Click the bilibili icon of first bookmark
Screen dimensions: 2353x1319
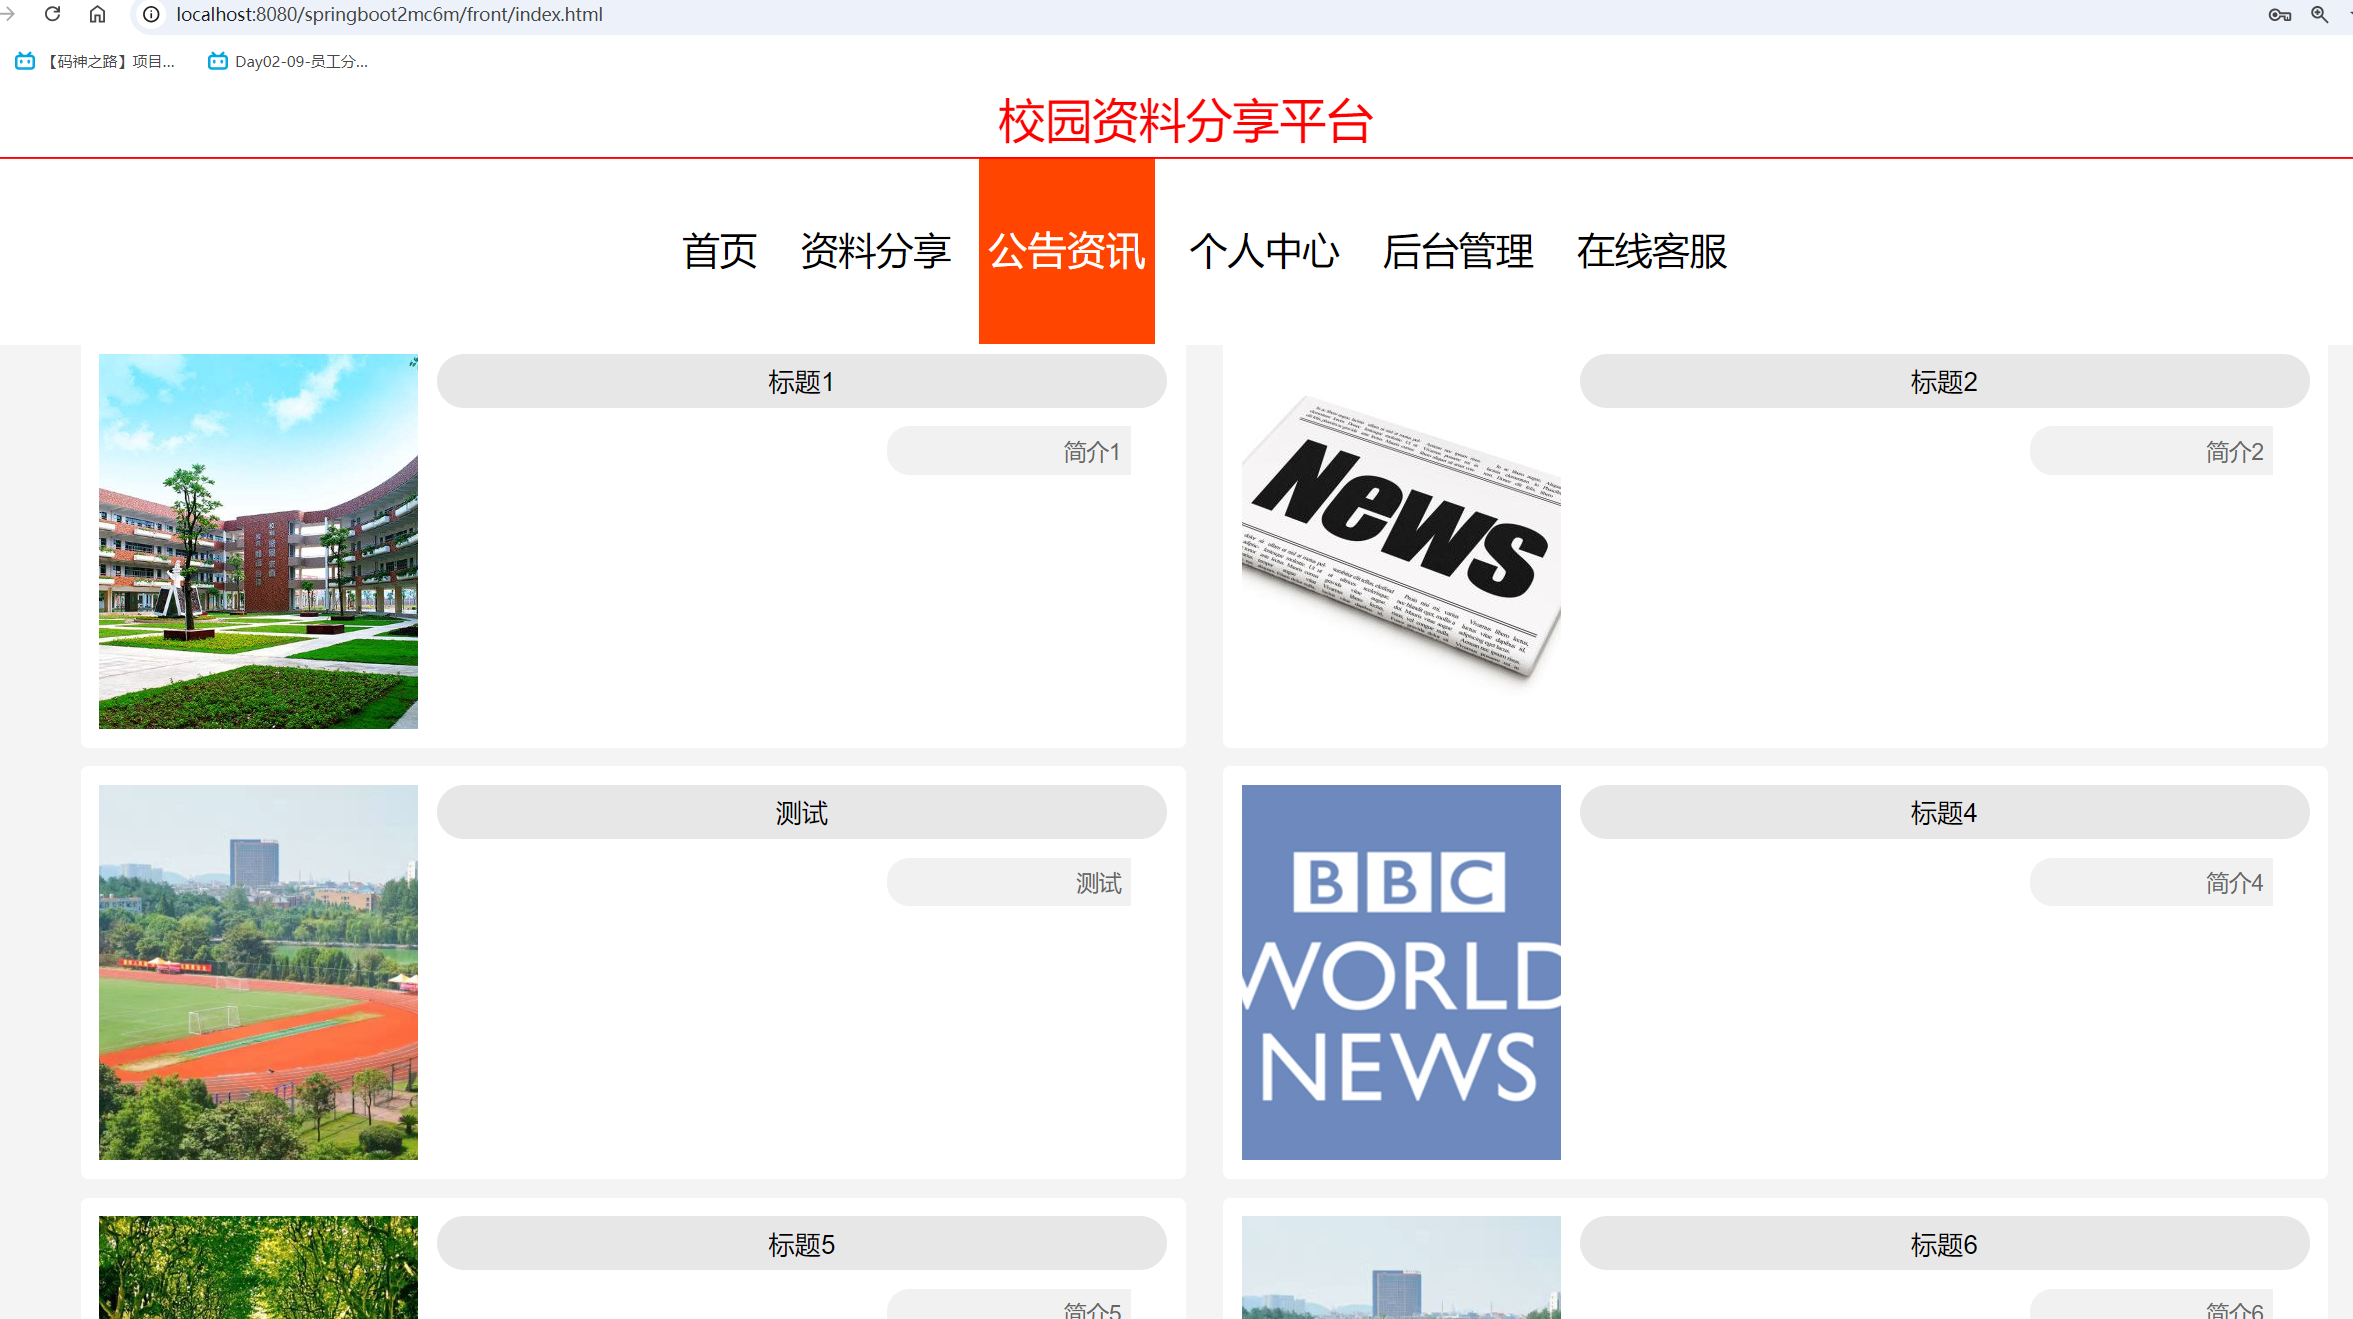[24, 60]
